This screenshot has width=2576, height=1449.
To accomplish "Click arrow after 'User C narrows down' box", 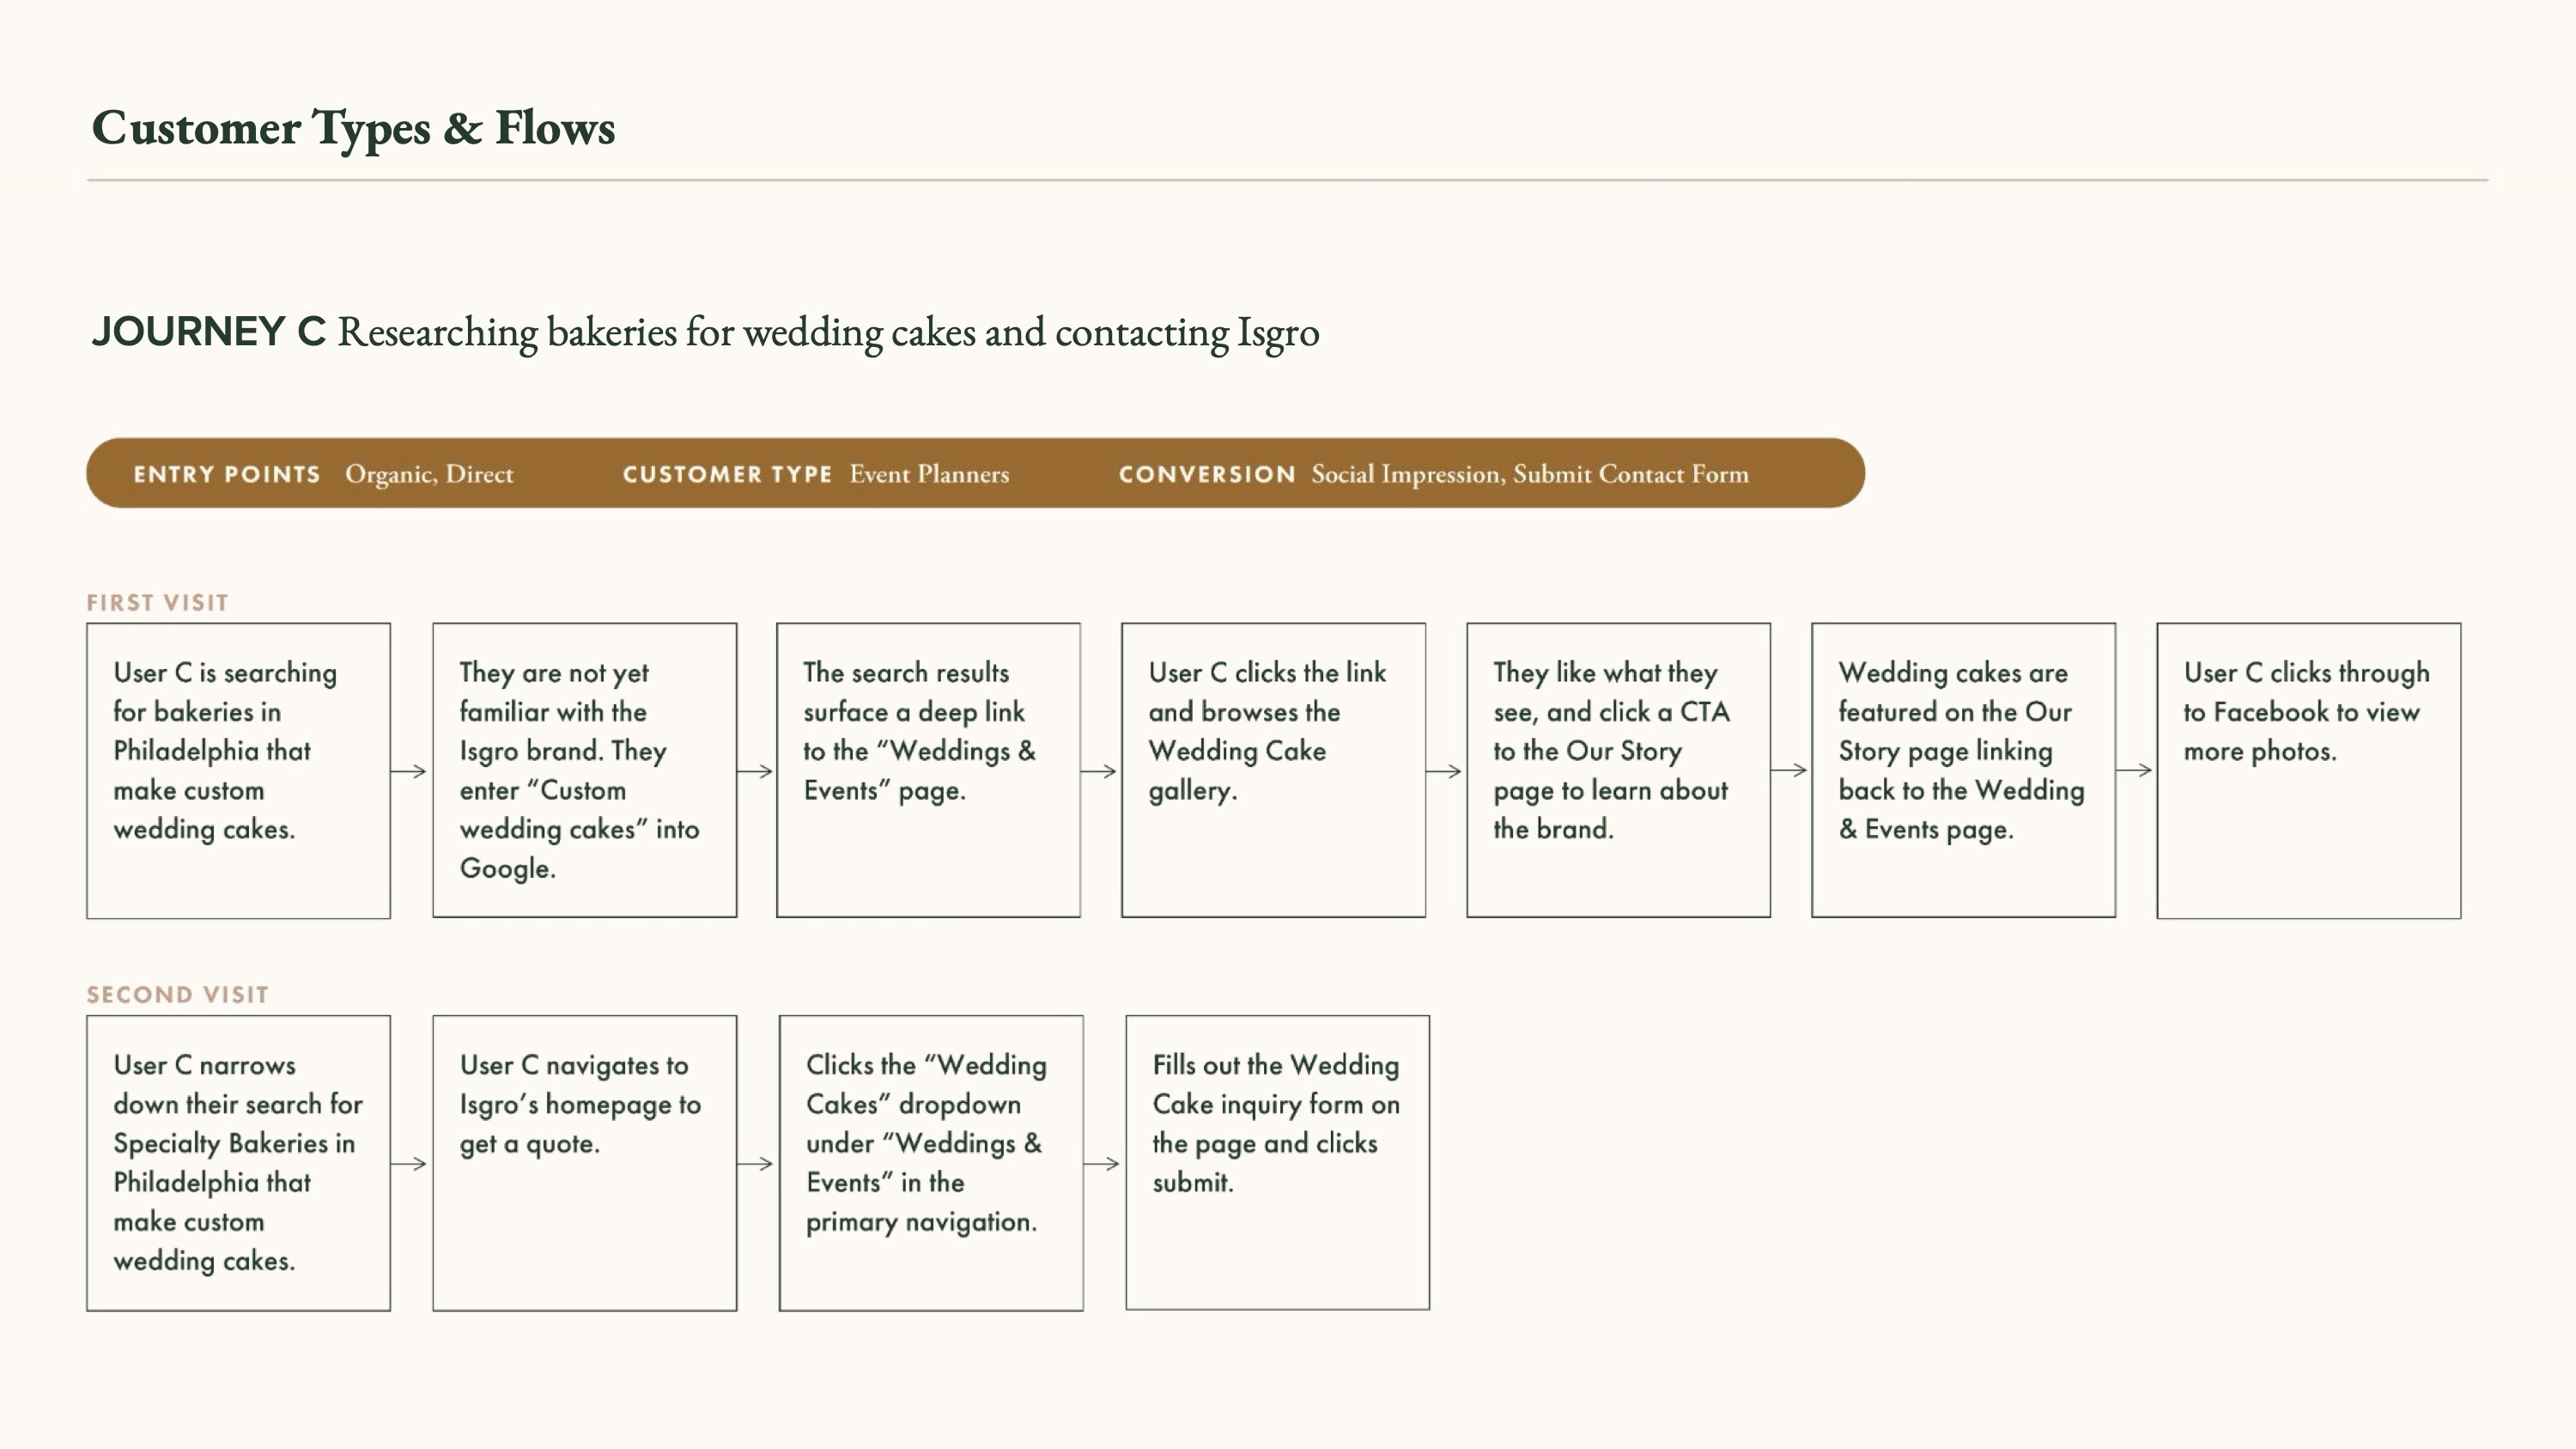I will pos(409,1163).
